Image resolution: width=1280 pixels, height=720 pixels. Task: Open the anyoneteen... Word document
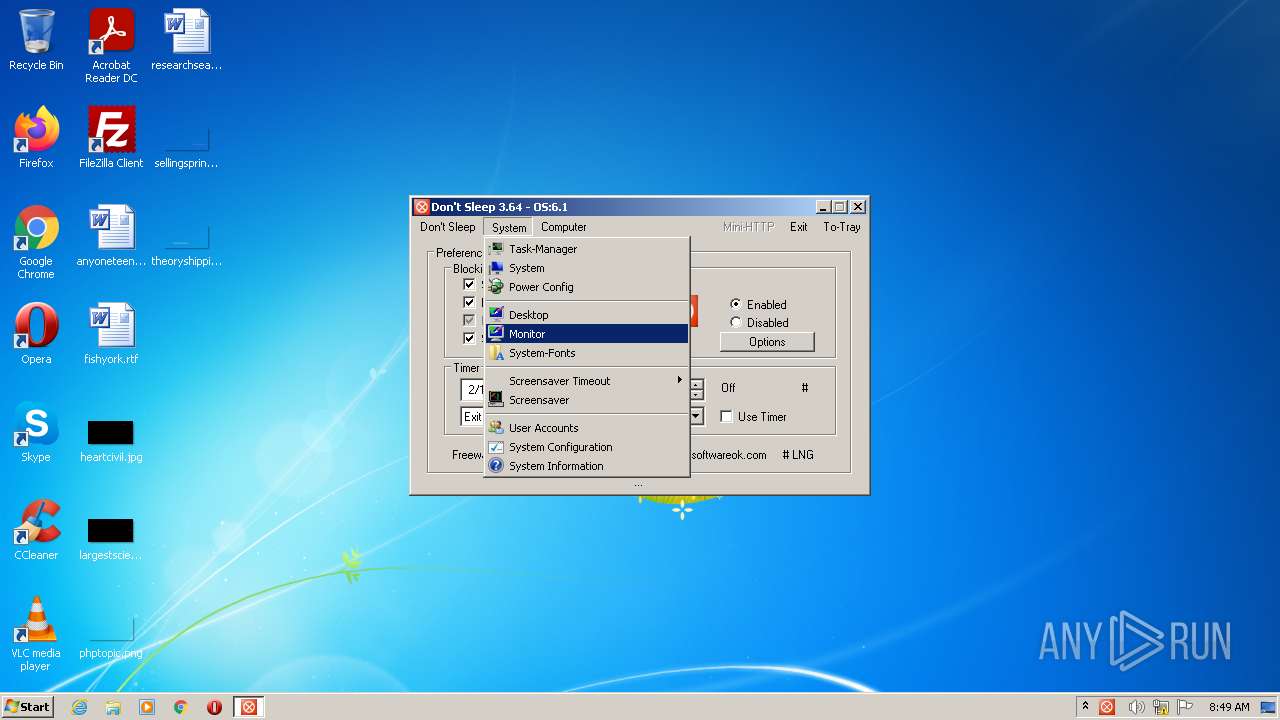pyautogui.click(x=111, y=236)
